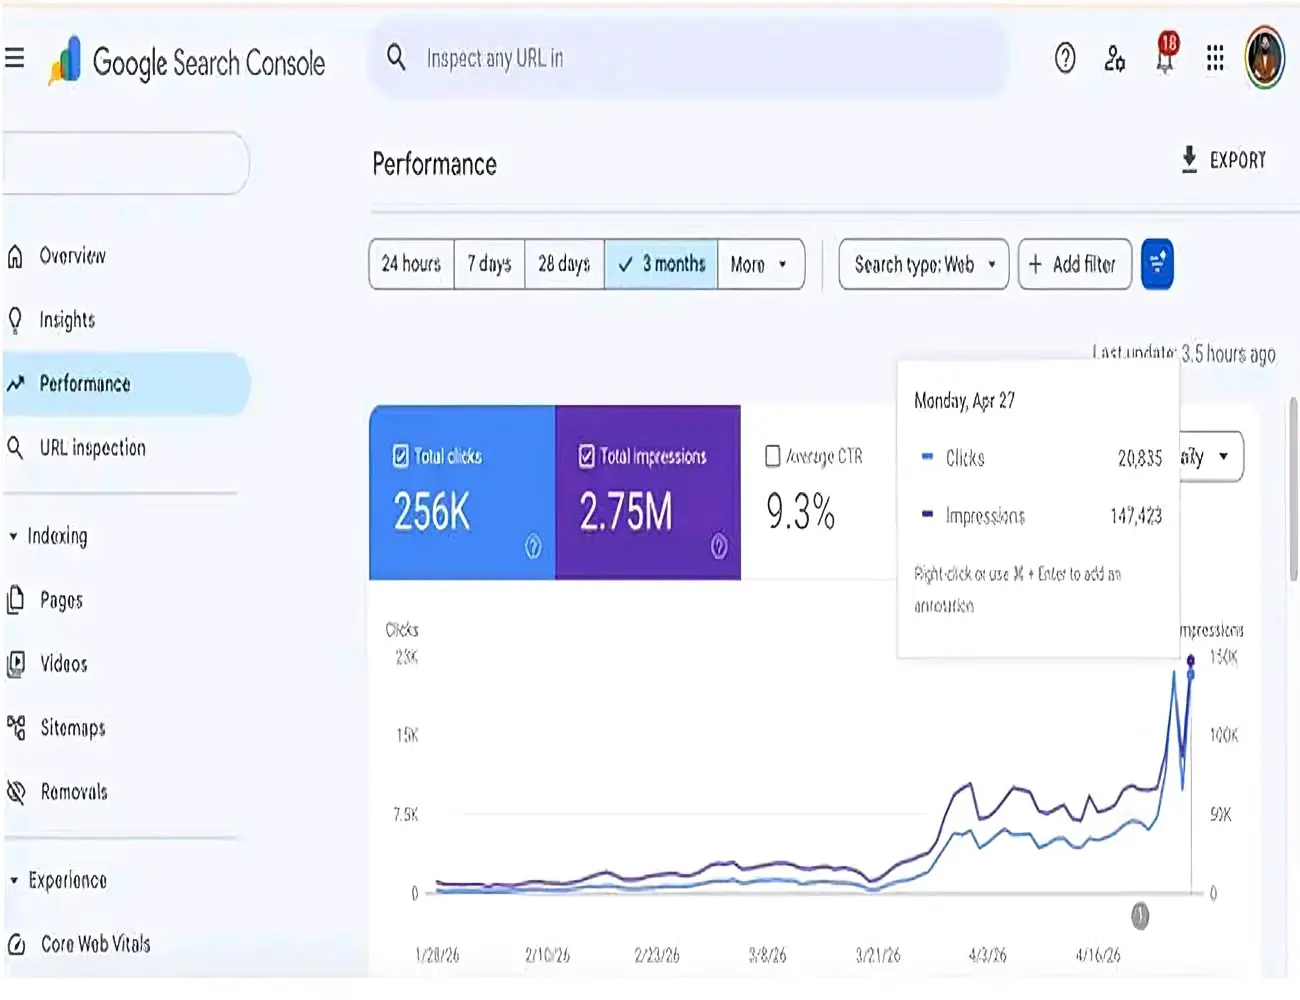This screenshot has height=1000, width=1300.
Task: Click the 3.5 hours ago update text
Action: [x=1228, y=354]
